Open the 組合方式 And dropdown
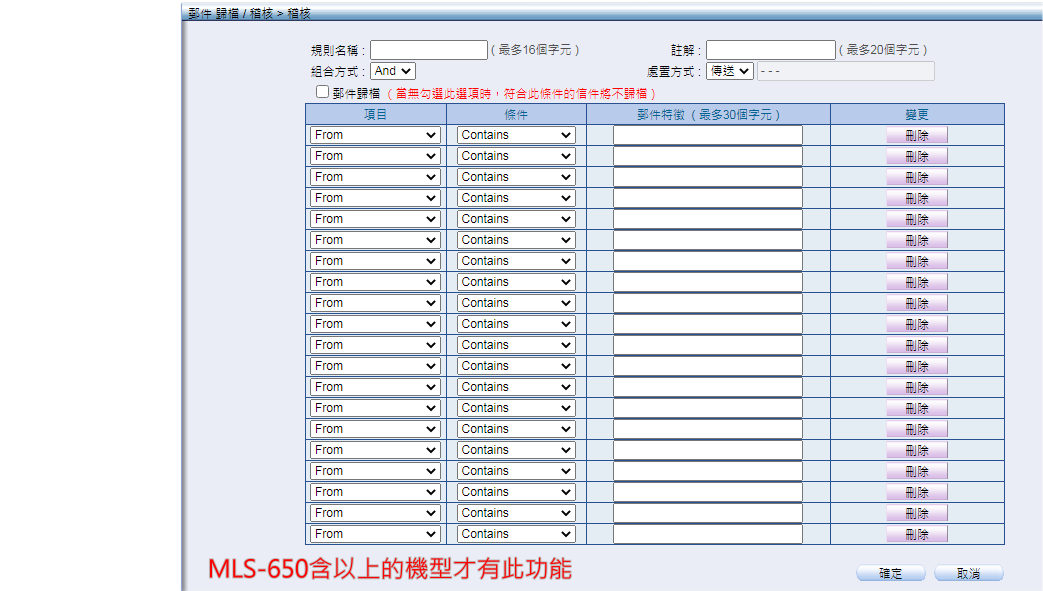This screenshot has width=1043, height=591. [392, 71]
